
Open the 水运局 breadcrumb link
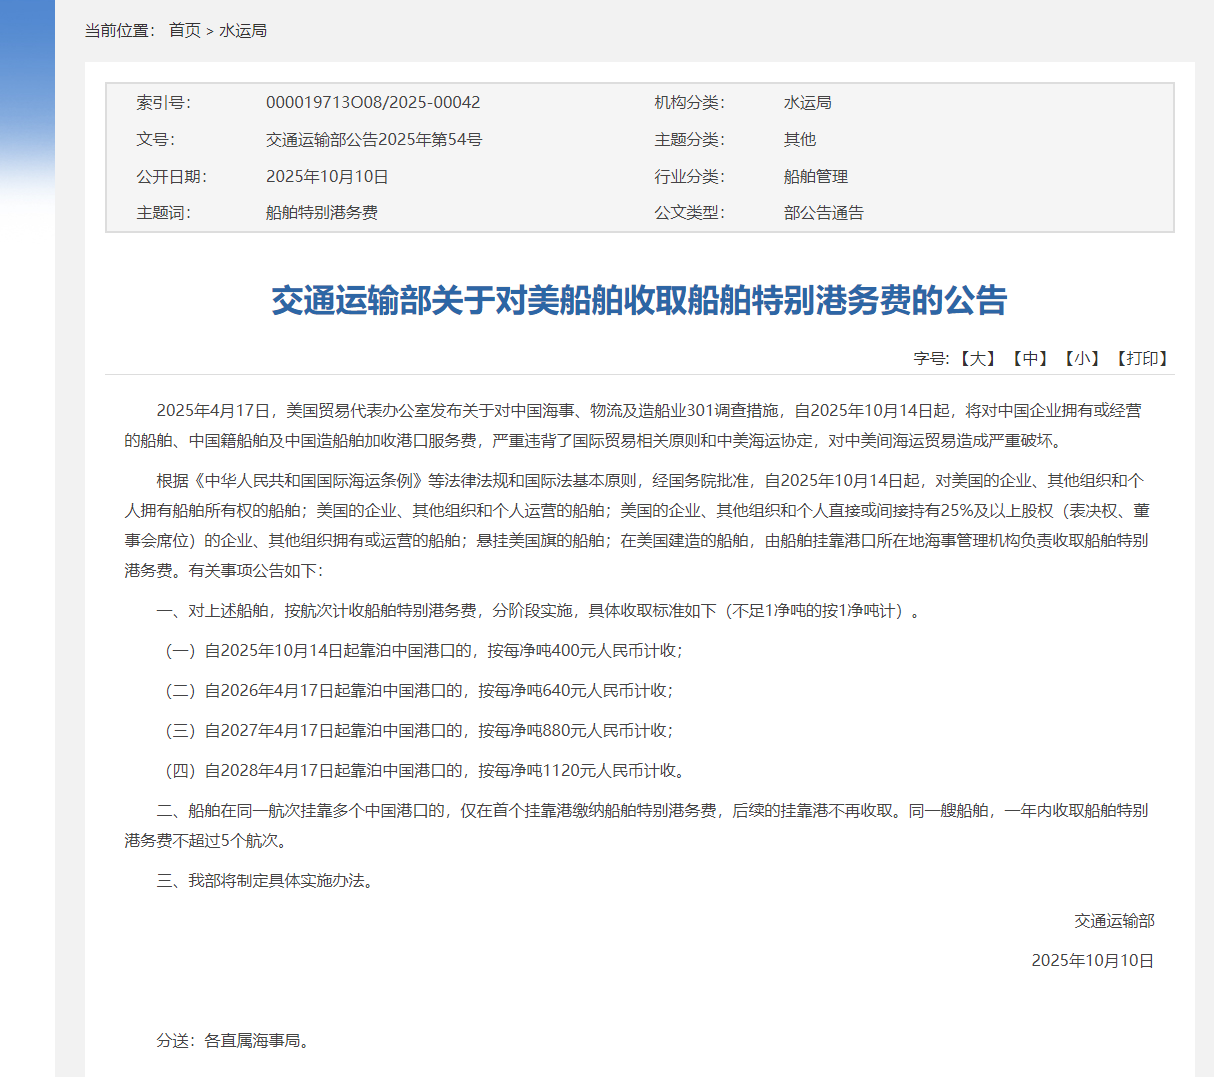tap(243, 31)
